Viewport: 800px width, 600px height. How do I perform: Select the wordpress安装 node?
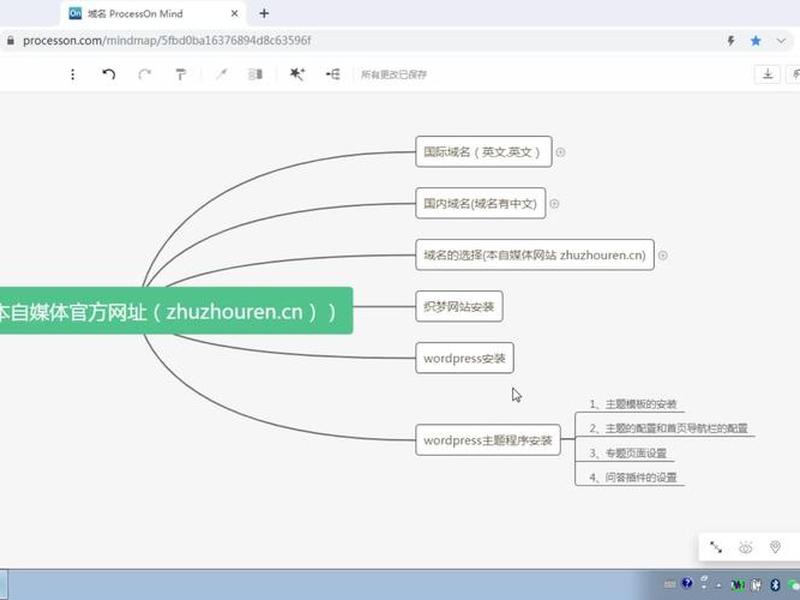464,358
